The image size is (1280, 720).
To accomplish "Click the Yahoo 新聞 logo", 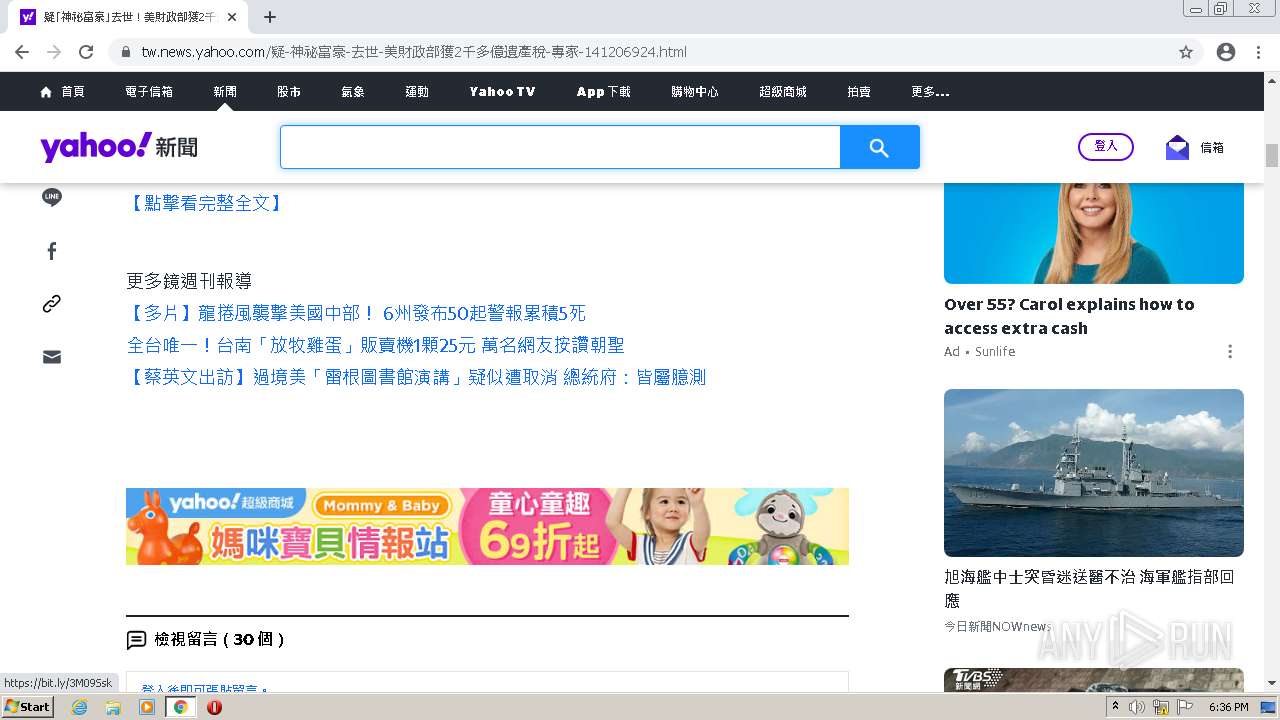I will click(119, 147).
